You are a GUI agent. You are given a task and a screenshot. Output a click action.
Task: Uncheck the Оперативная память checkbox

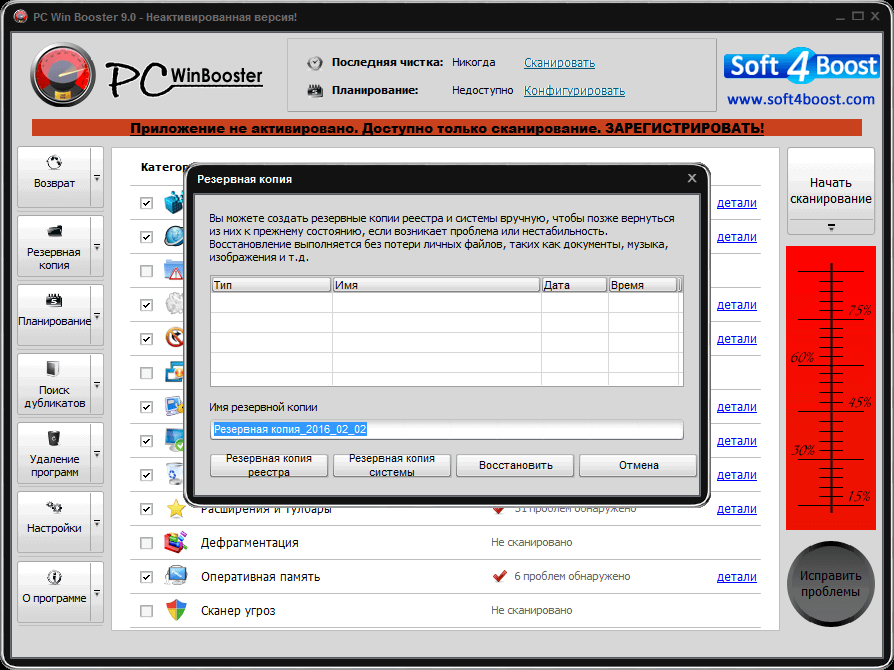[147, 576]
